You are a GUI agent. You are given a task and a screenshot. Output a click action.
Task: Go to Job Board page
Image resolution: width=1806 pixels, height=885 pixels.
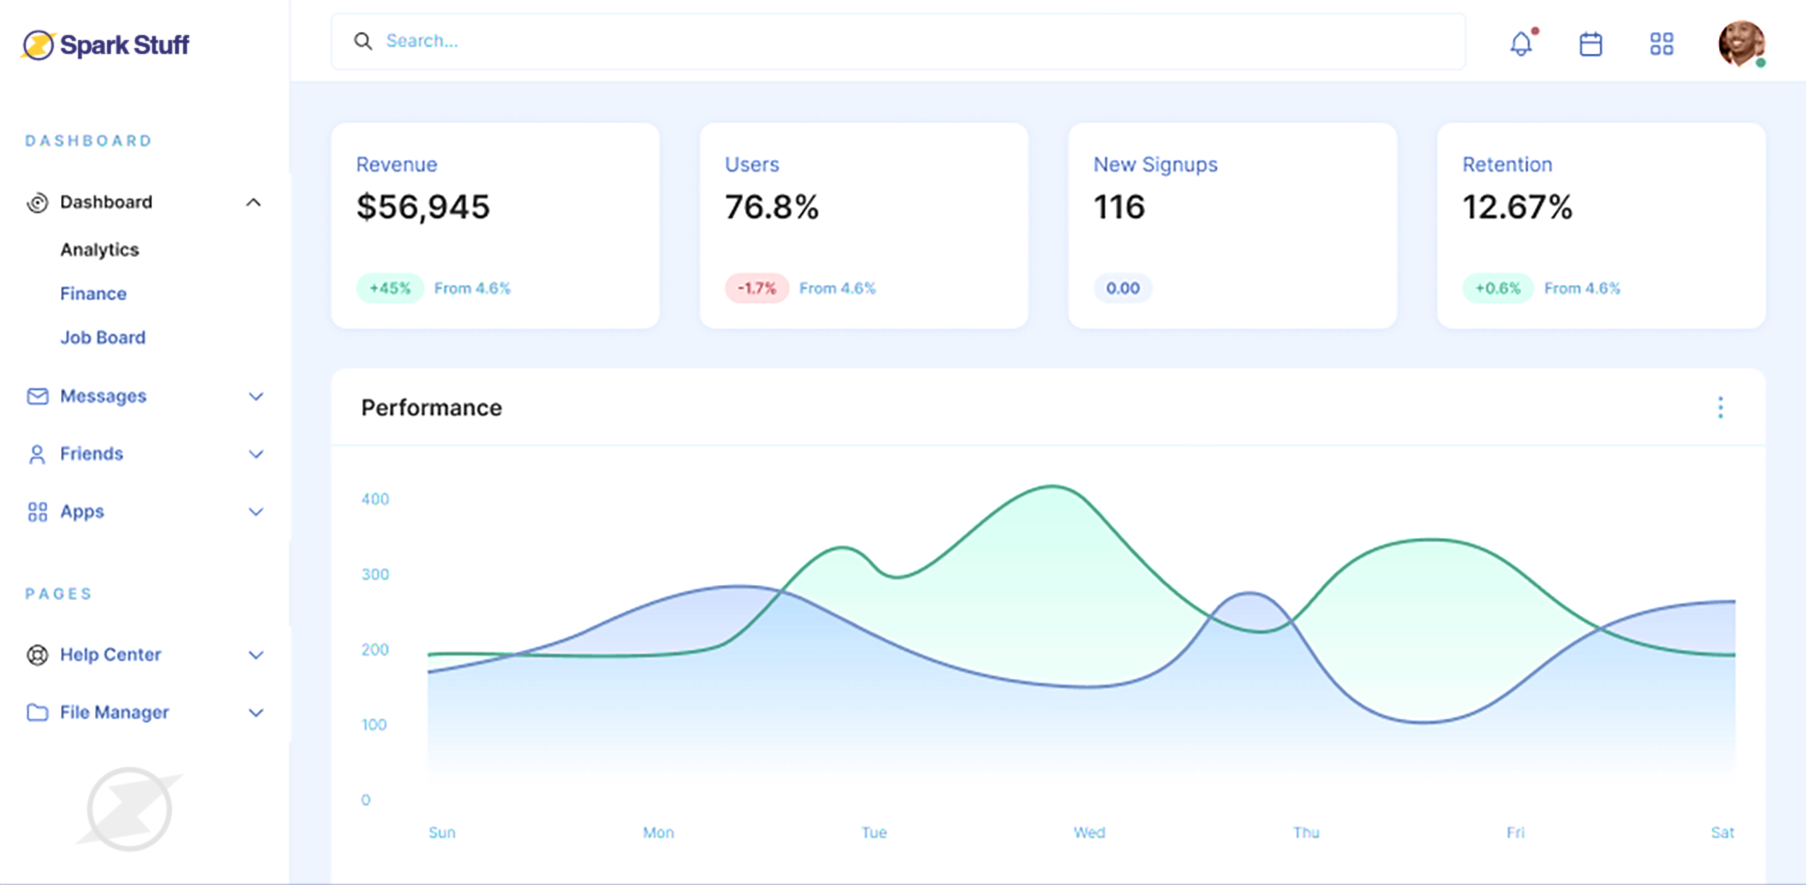point(102,338)
